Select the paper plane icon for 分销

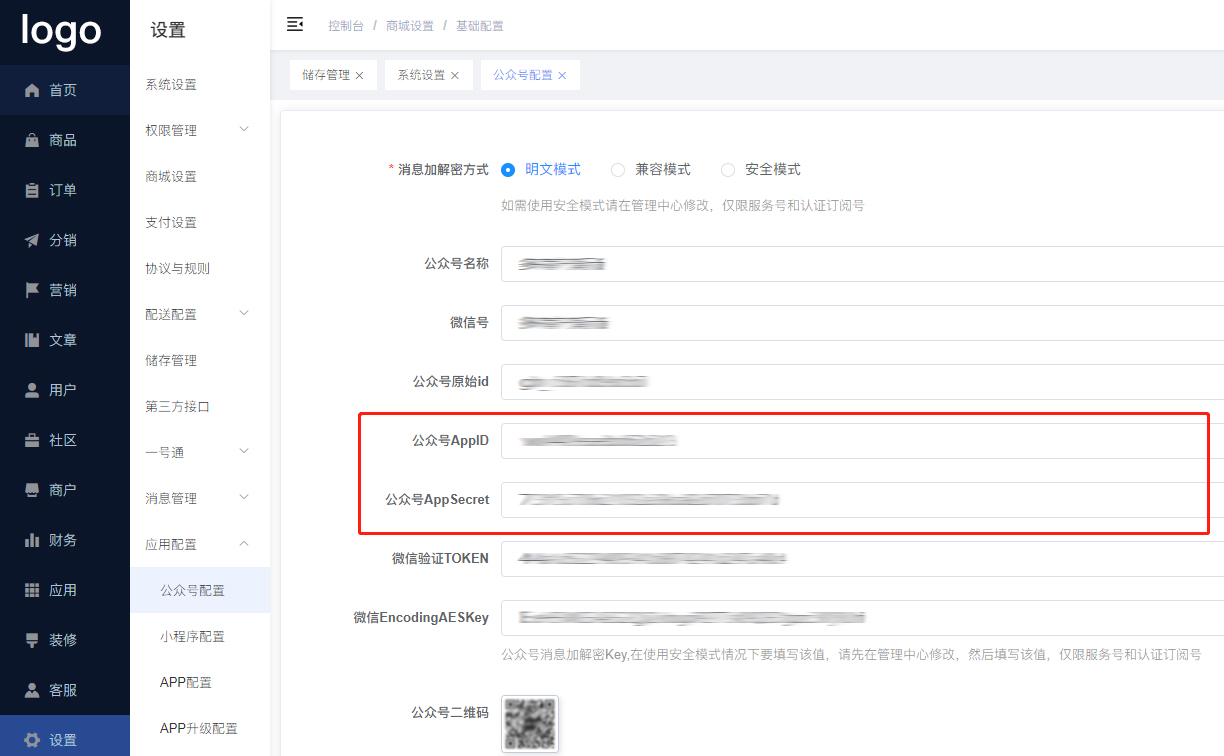point(32,240)
